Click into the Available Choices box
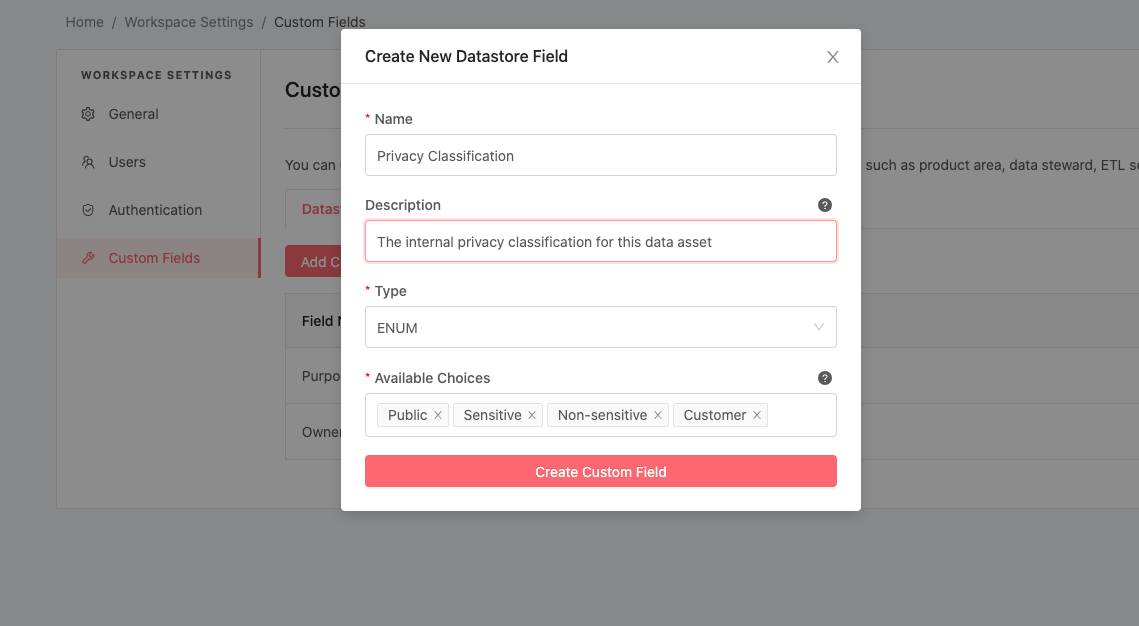1139x626 pixels. (800, 415)
